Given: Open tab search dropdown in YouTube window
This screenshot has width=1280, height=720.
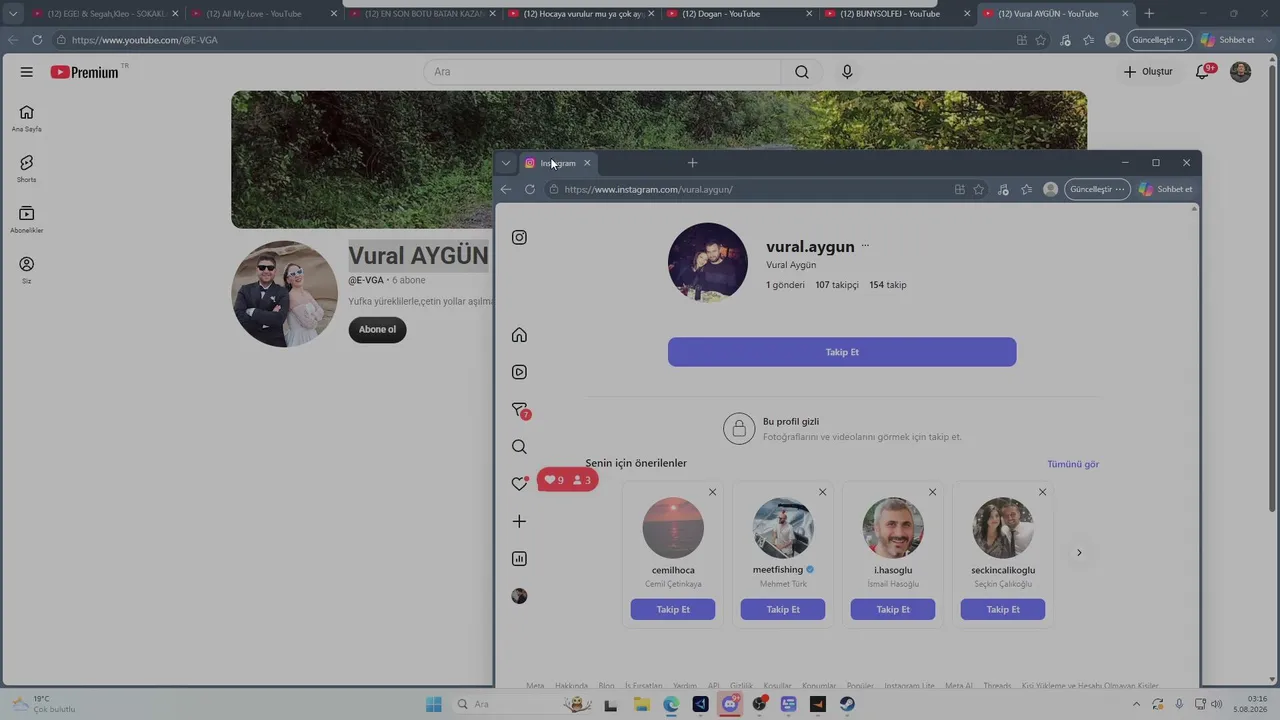Looking at the screenshot, I should (13, 14).
